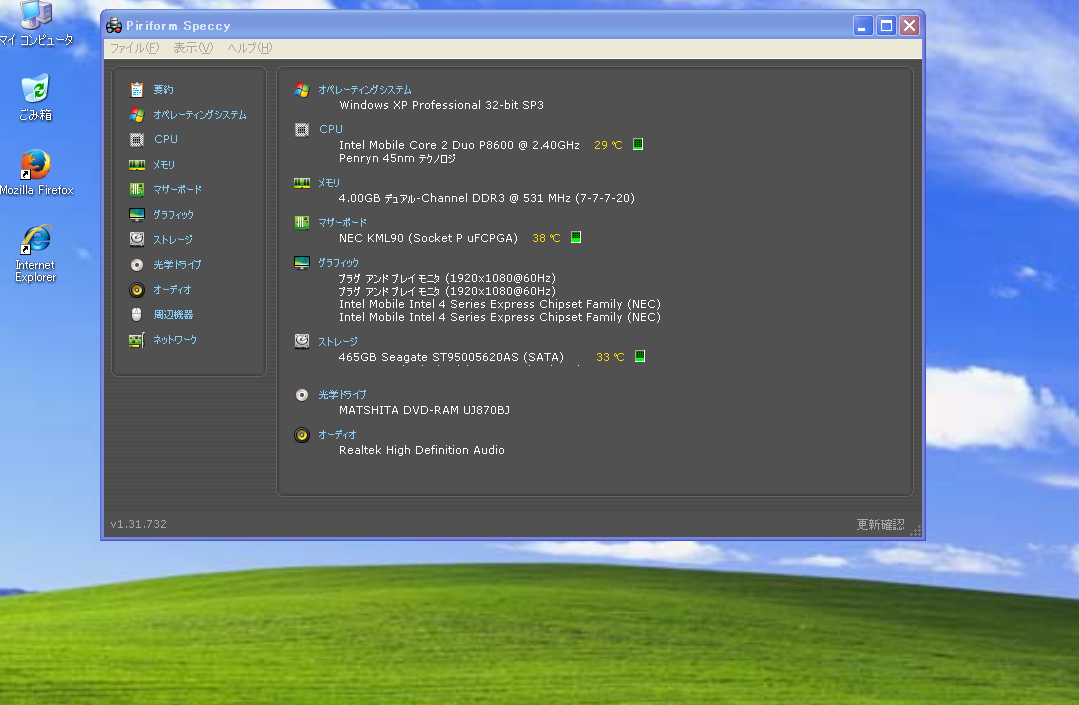Launch Mozilla Firefox from the desktop

[x=36, y=173]
